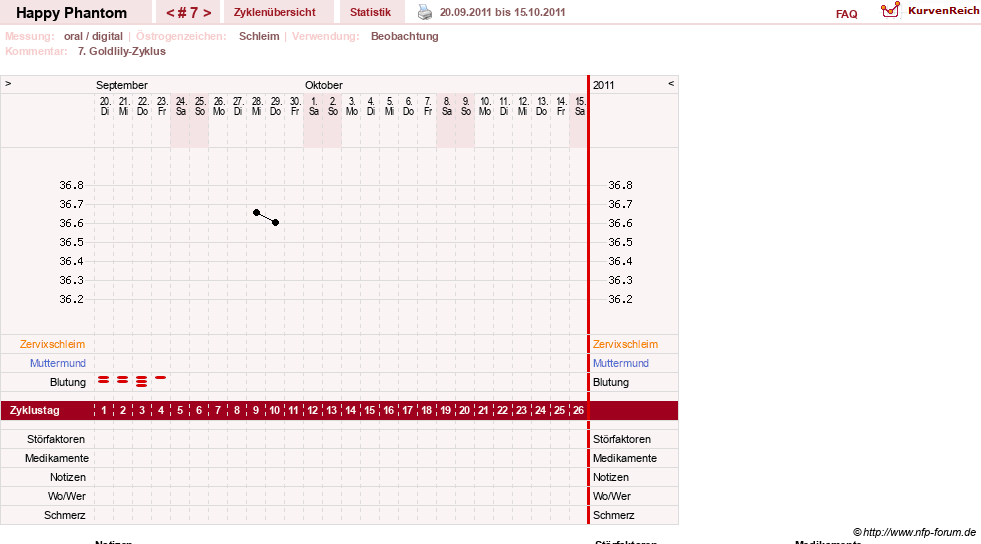Click the left 36.8 temperature axis label

[x=71, y=185]
